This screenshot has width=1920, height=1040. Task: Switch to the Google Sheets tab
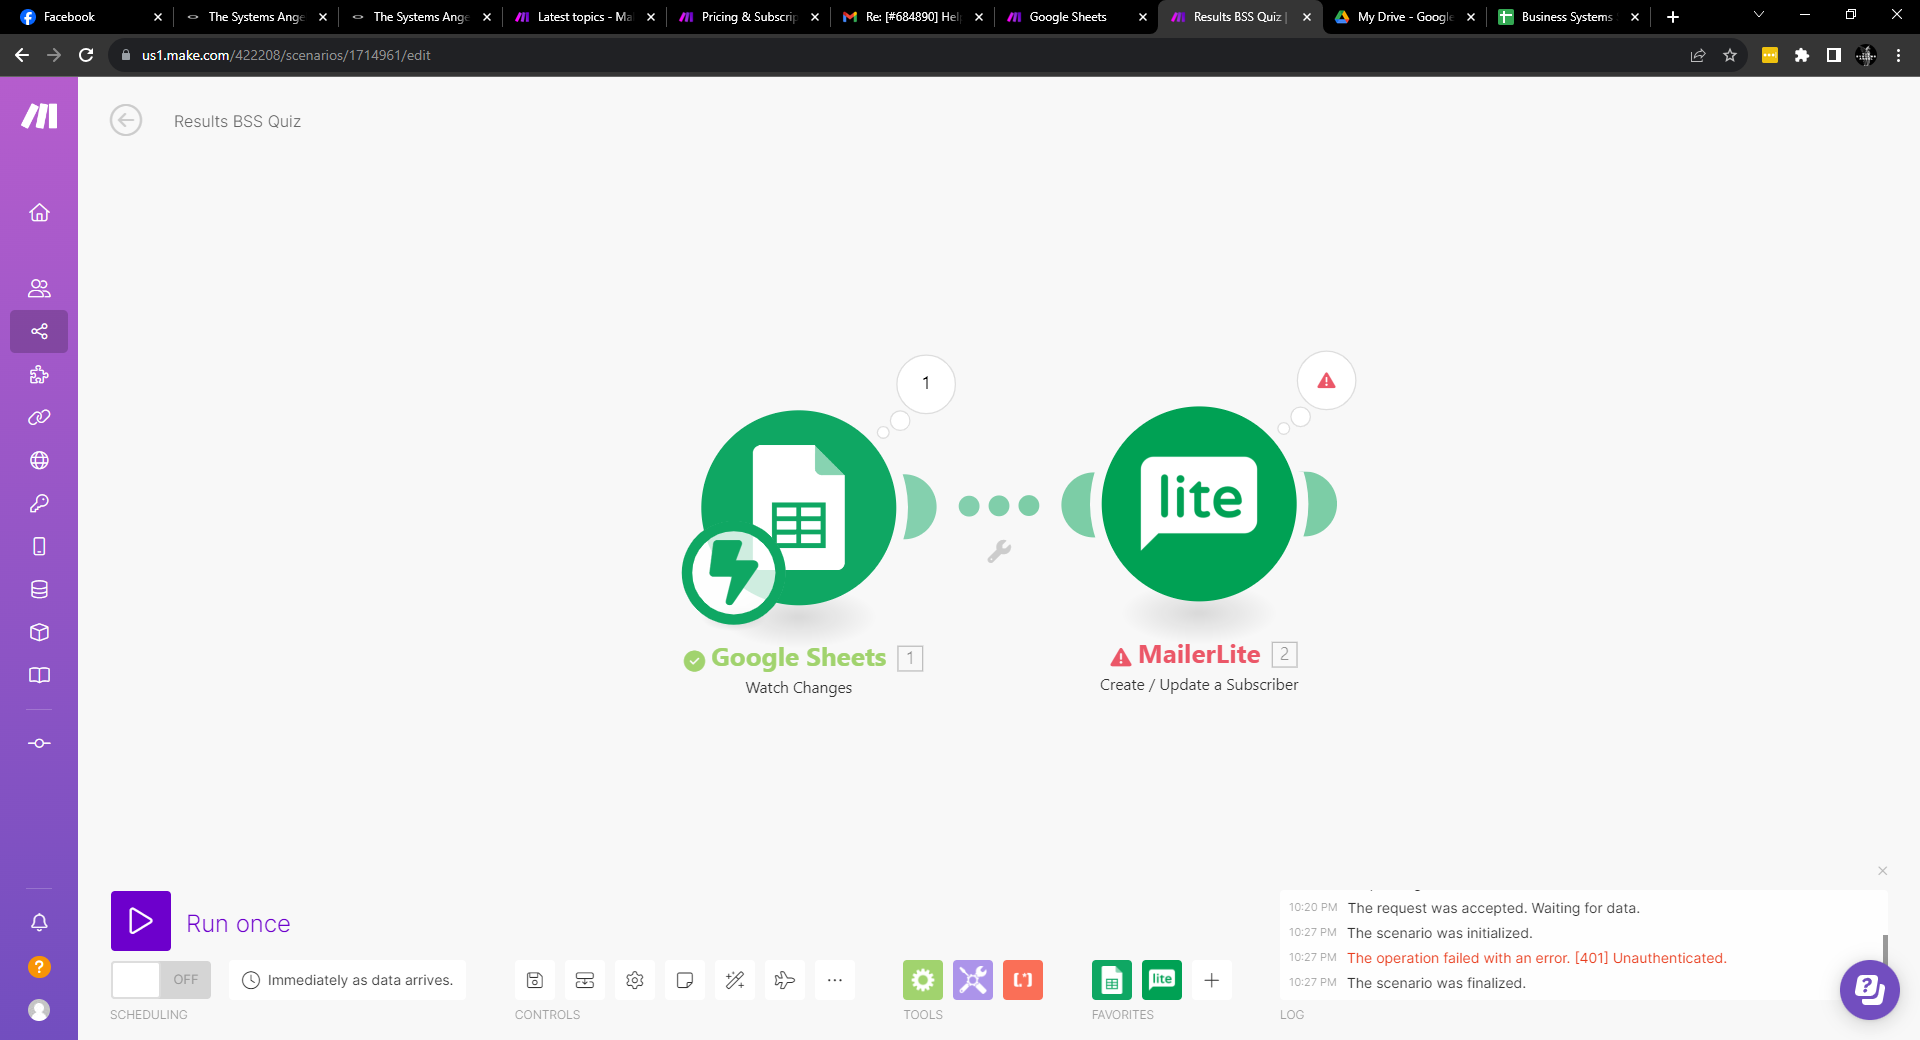[1076, 17]
